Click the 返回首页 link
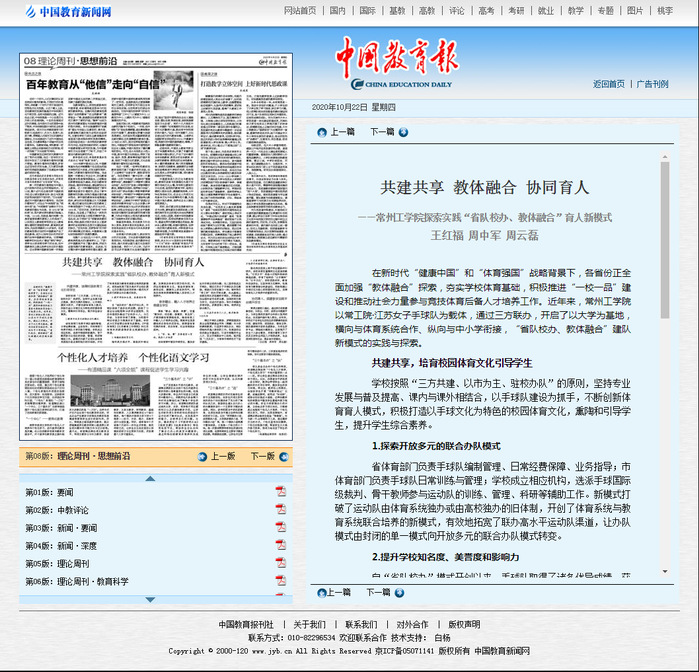 pyautogui.click(x=608, y=84)
